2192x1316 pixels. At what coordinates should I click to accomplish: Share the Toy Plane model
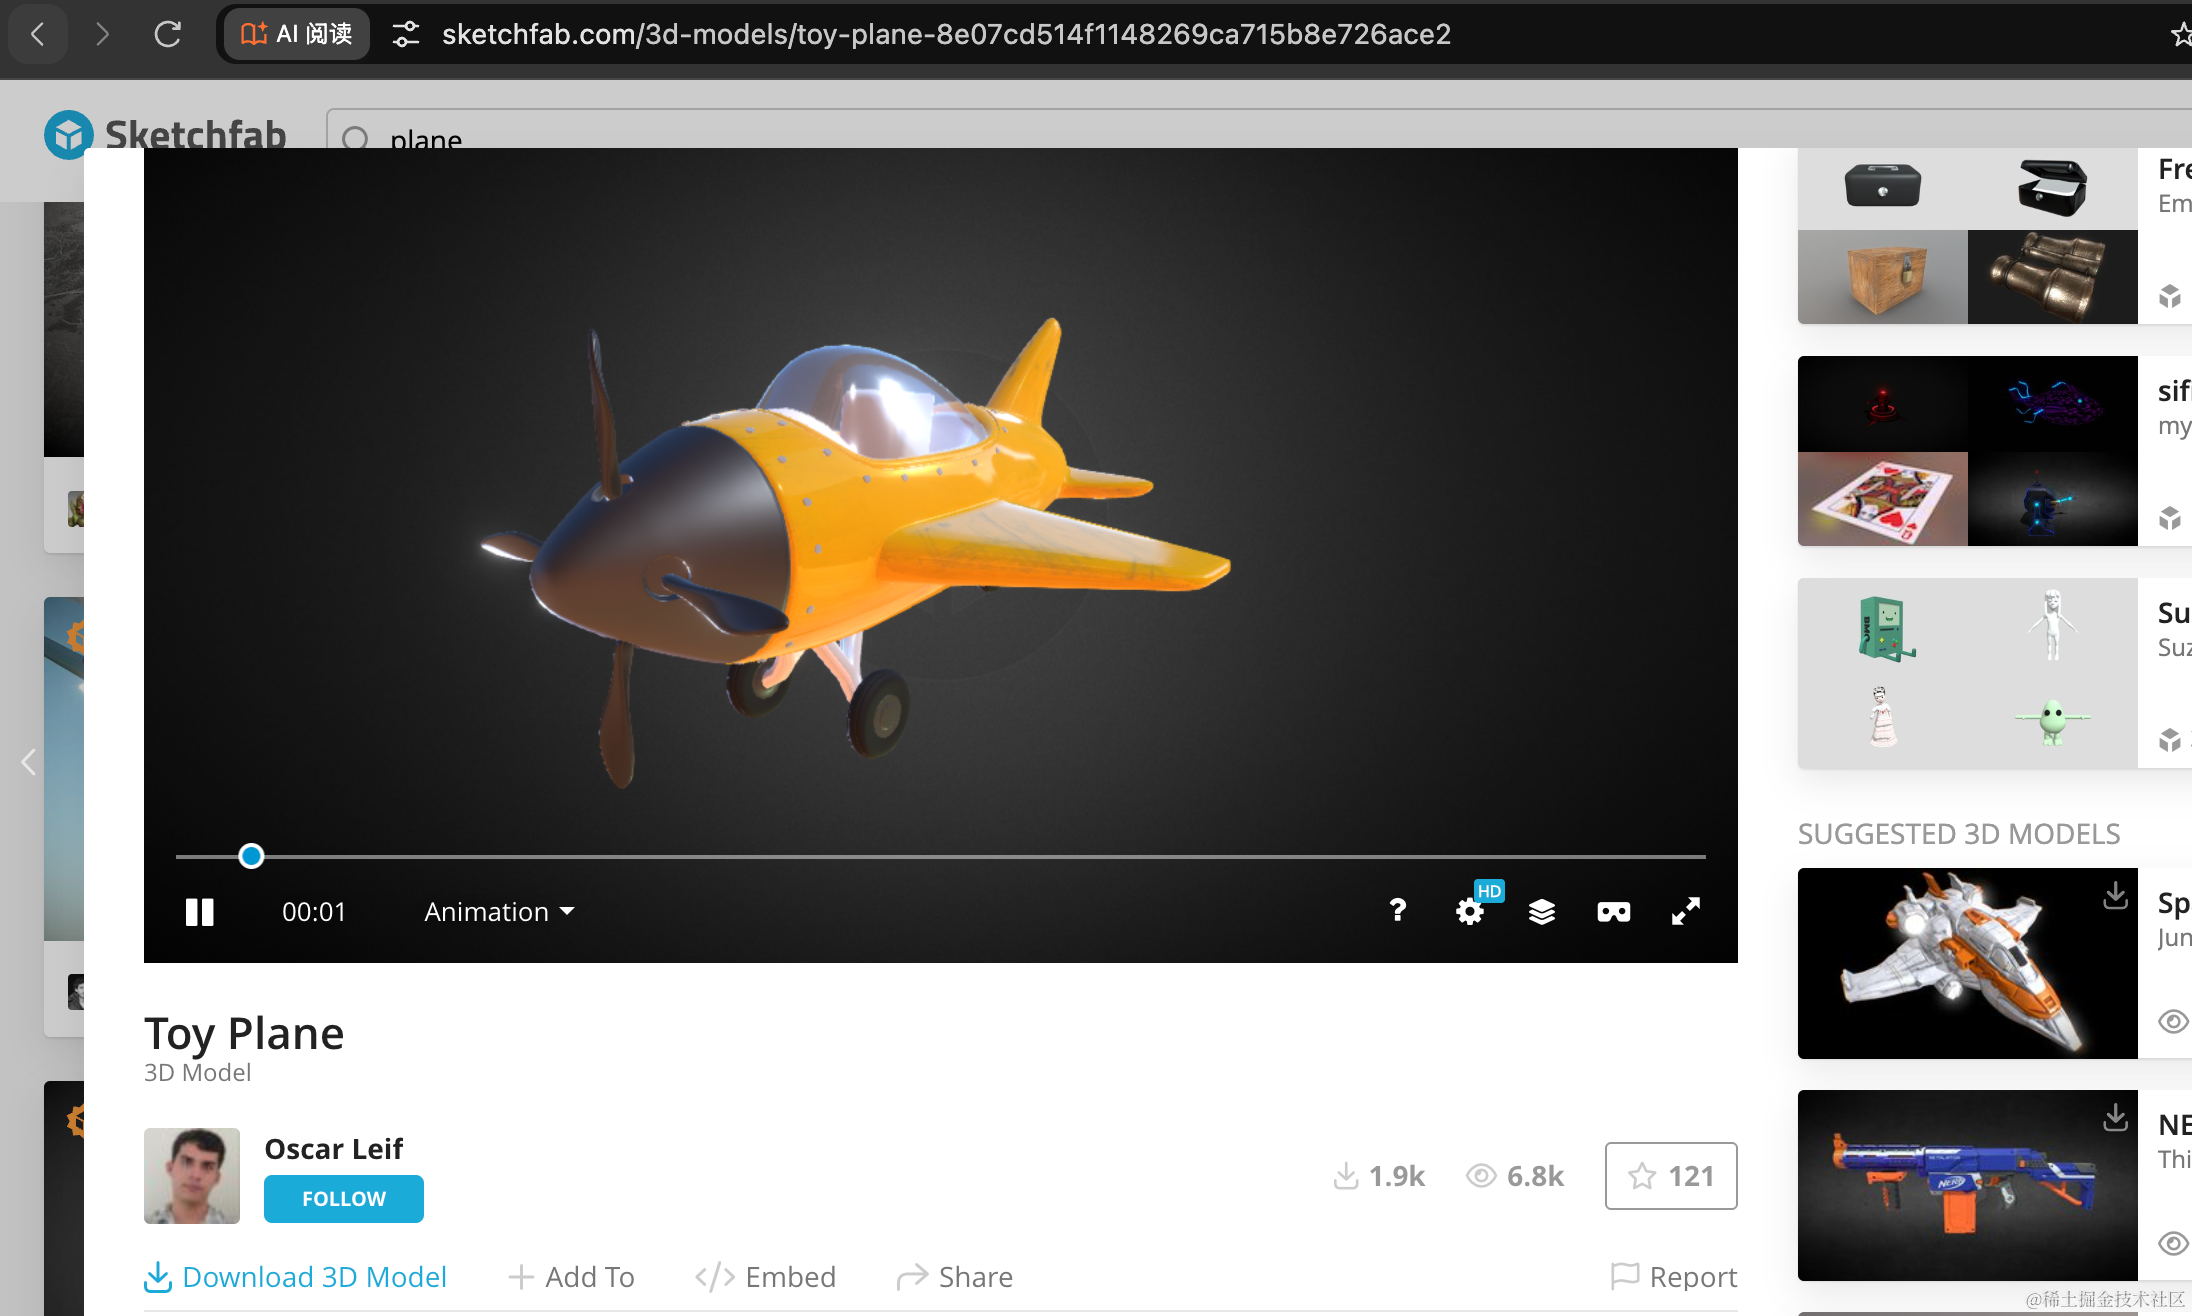point(954,1277)
